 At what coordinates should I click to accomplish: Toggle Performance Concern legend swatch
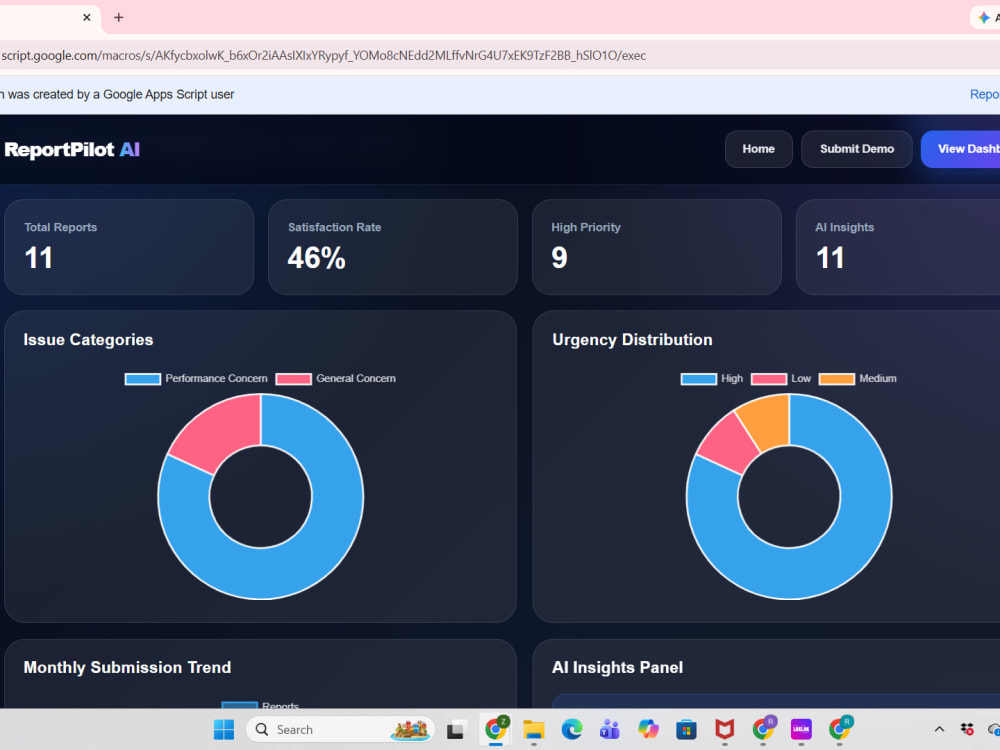coord(142,379)
